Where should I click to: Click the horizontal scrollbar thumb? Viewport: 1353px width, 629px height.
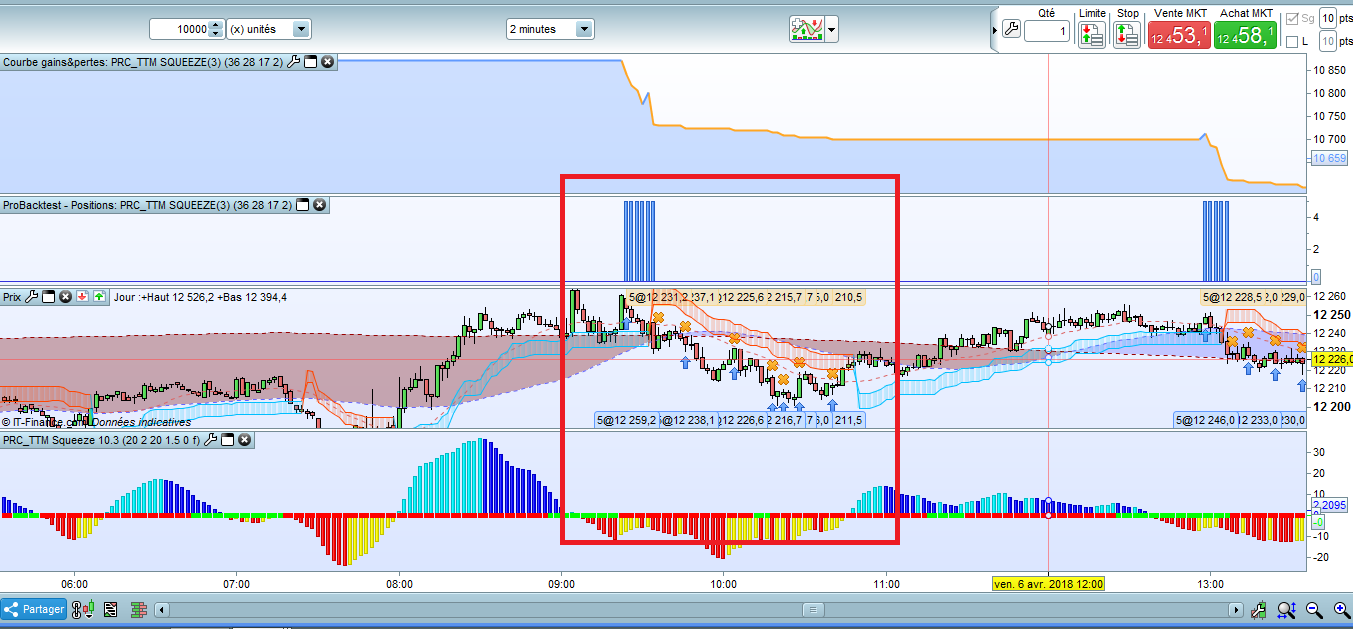point(812,610)
